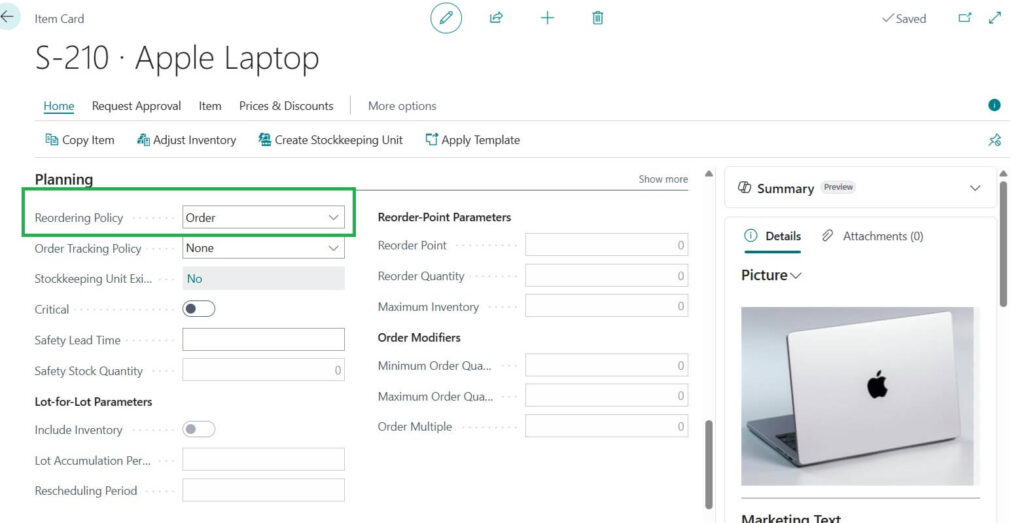Open card in new window icon
This screenshot has height=523, width=1024.
[x=965, y=18]
